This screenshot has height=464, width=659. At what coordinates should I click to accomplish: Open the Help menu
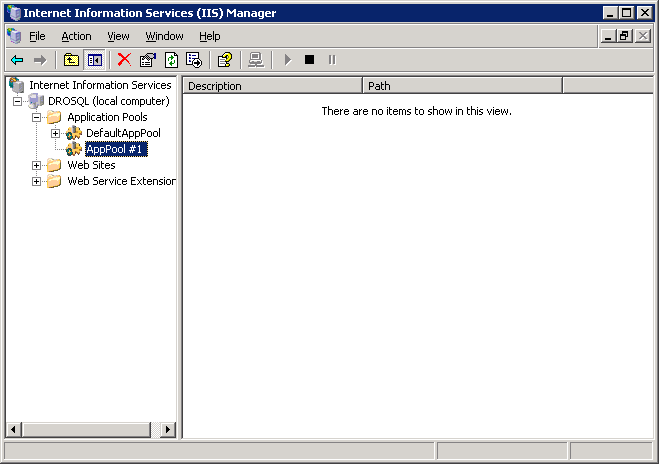209,37
